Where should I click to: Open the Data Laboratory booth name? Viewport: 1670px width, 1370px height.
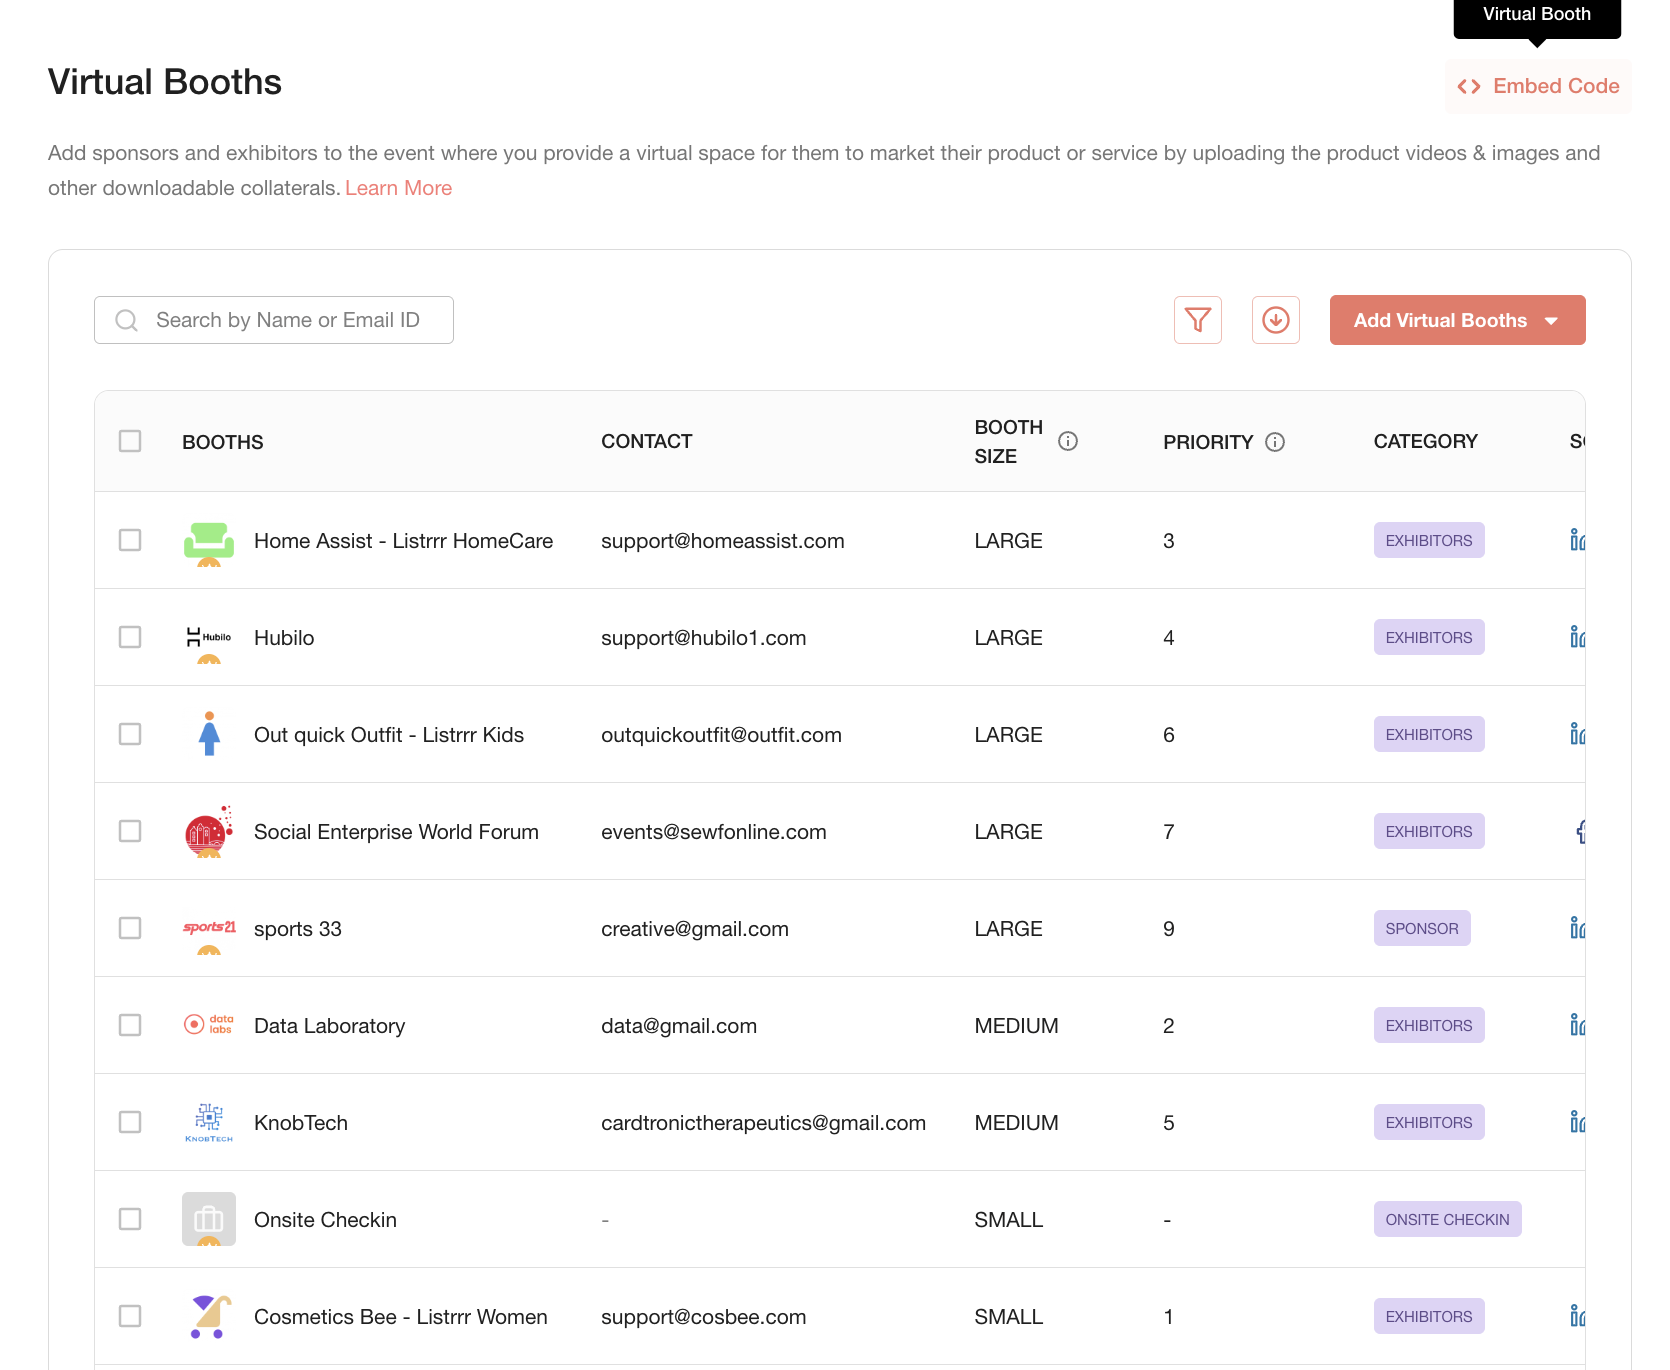(330, 1026)
